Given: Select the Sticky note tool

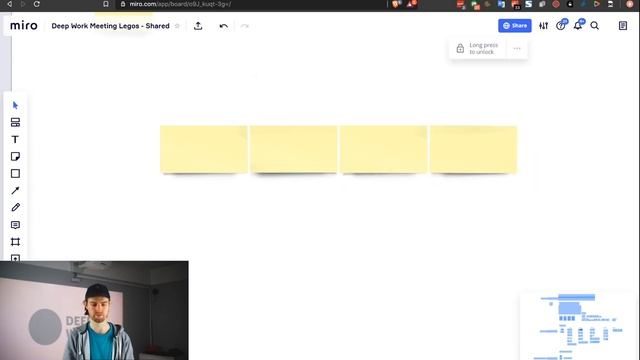Looking at the screenshot, I should 15,157.
